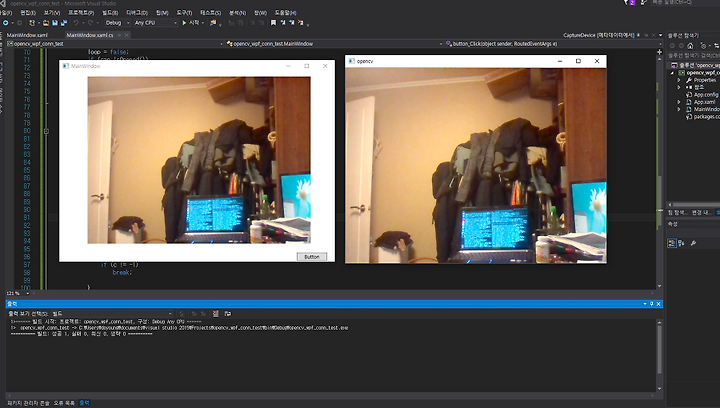Click the Solution Explorer search field
The height and width of the screenshot is (408, 720).
point(693,56)
